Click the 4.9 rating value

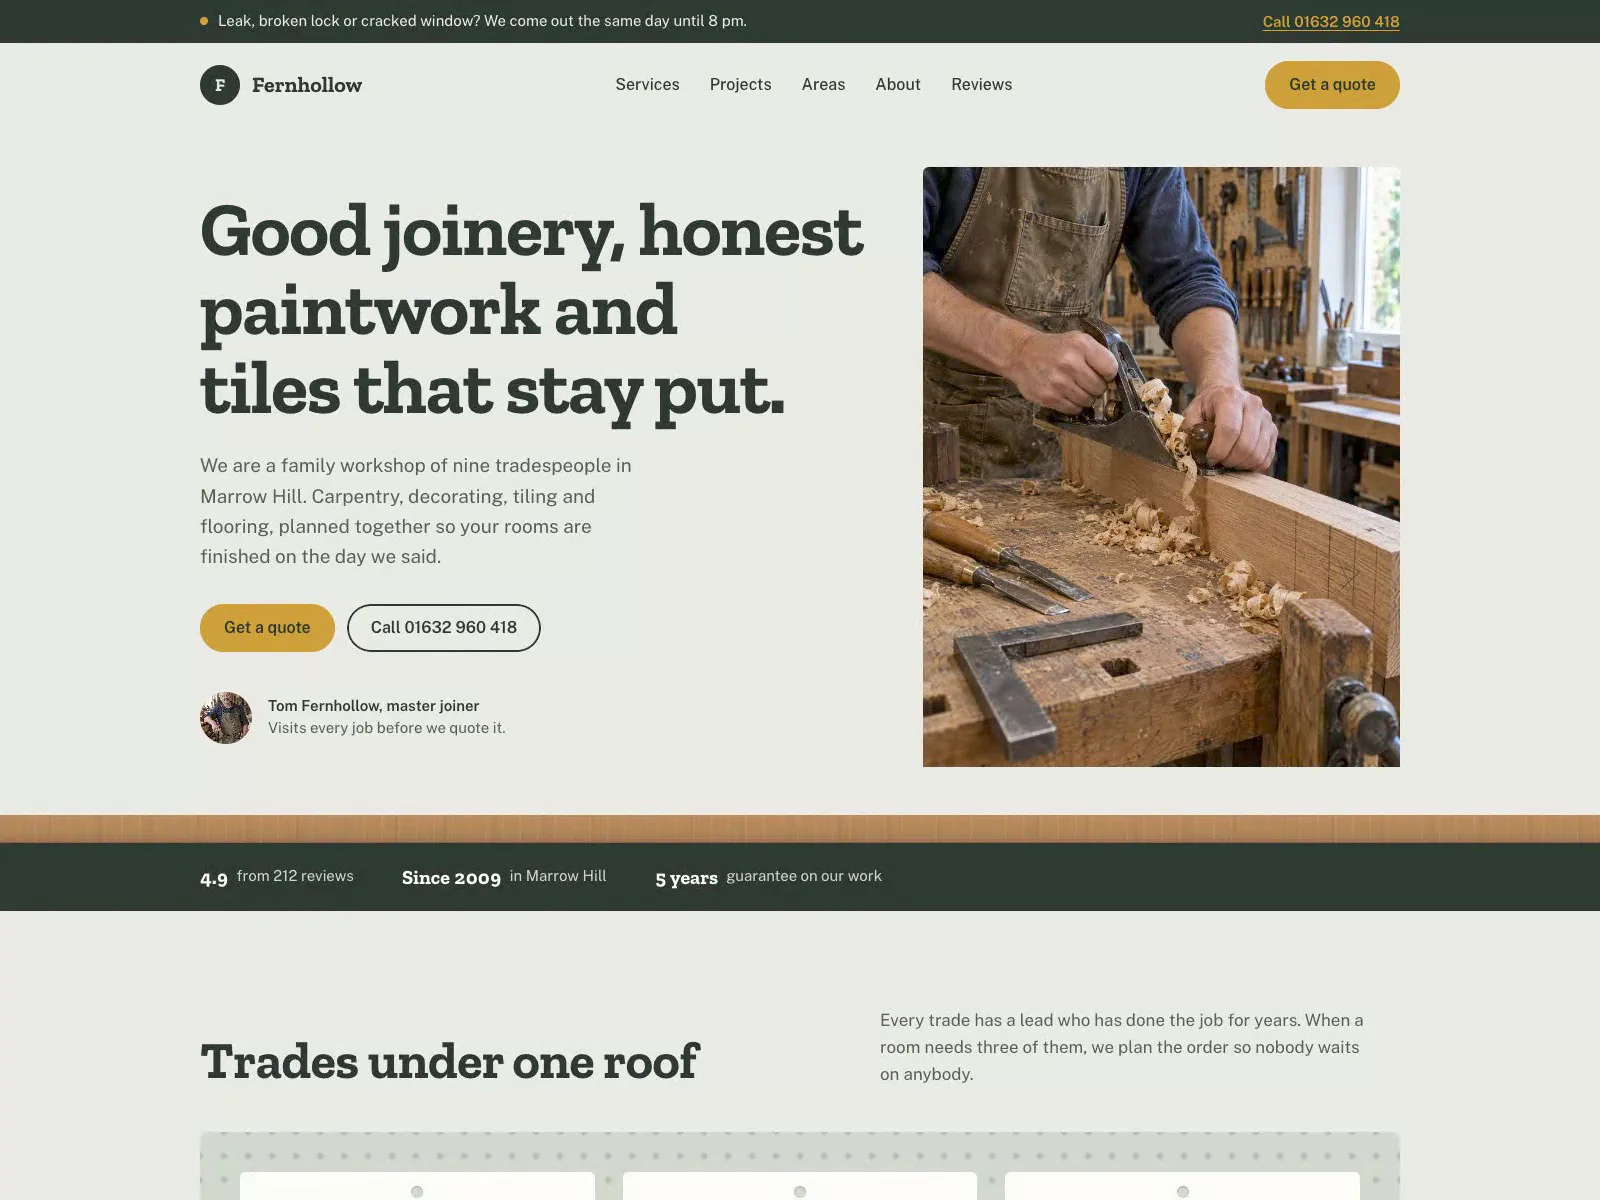pyautogui.click(x=214, y=879)
